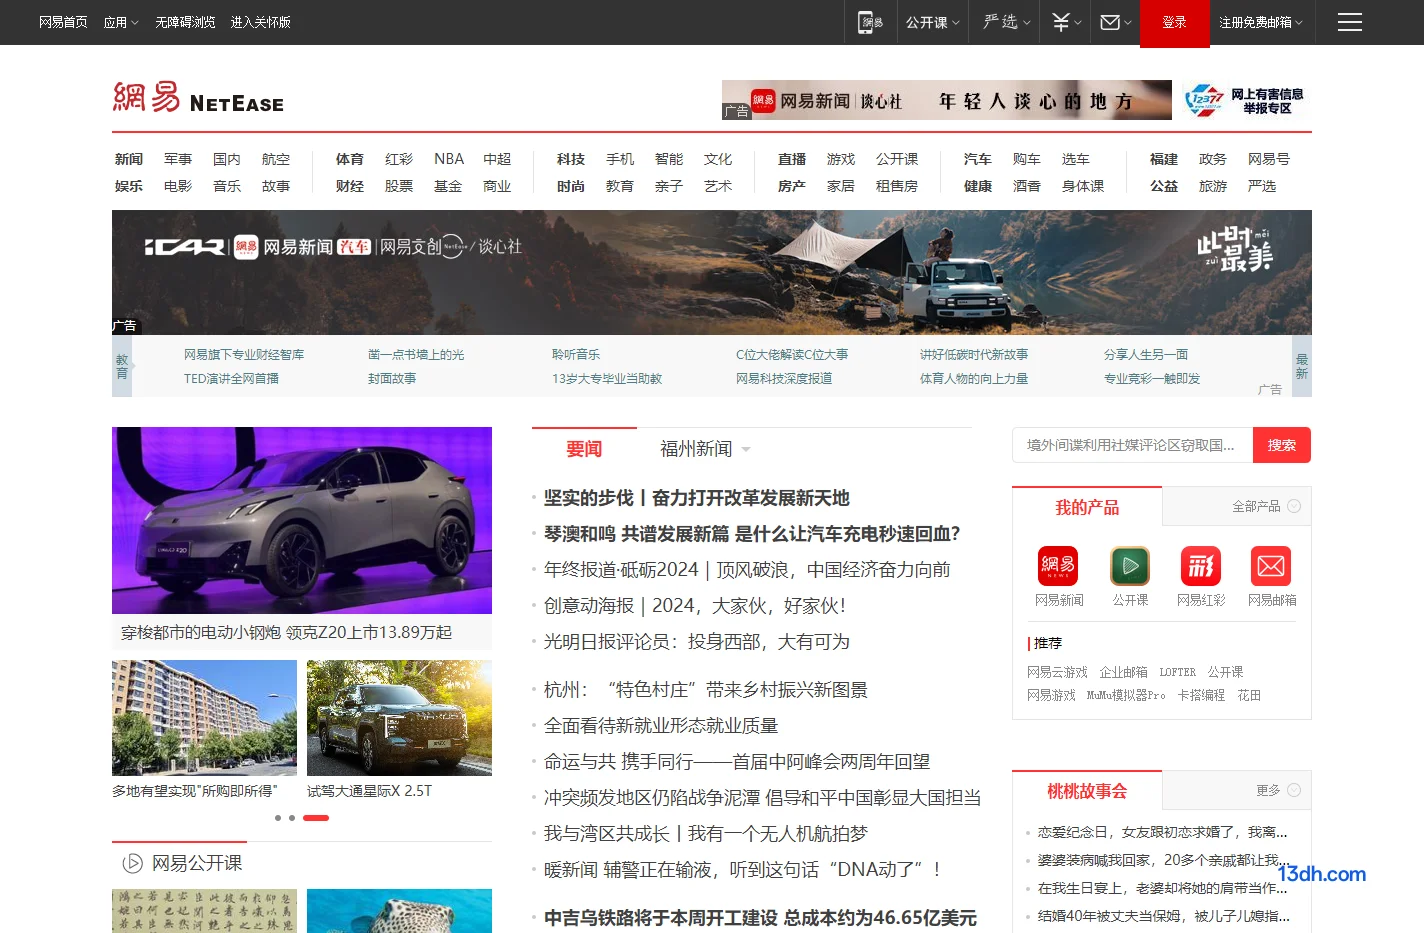Open 穿梭都市的电动小钢炮 caption link

[x=287, y=633]
